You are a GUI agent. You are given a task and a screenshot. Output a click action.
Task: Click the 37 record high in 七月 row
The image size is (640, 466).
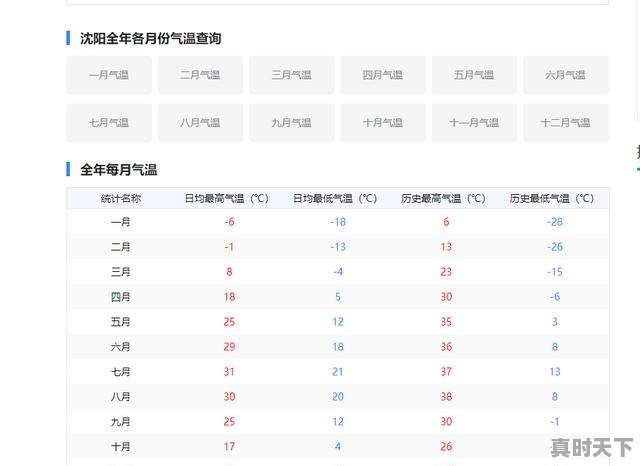pyautogui.click(x=446, y=372)
